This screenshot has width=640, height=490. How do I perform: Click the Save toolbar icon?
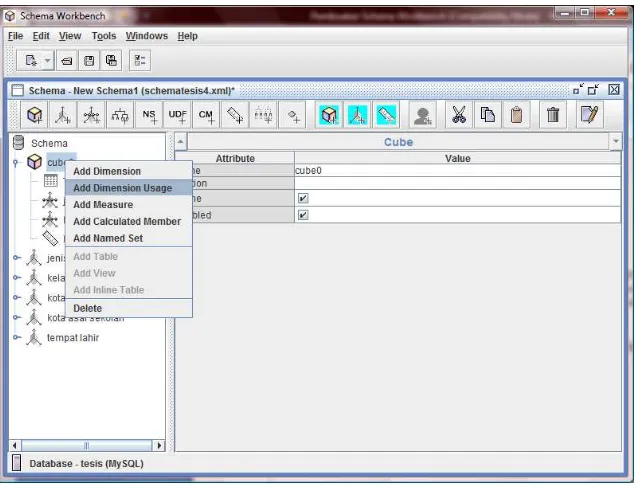point(89,61)
